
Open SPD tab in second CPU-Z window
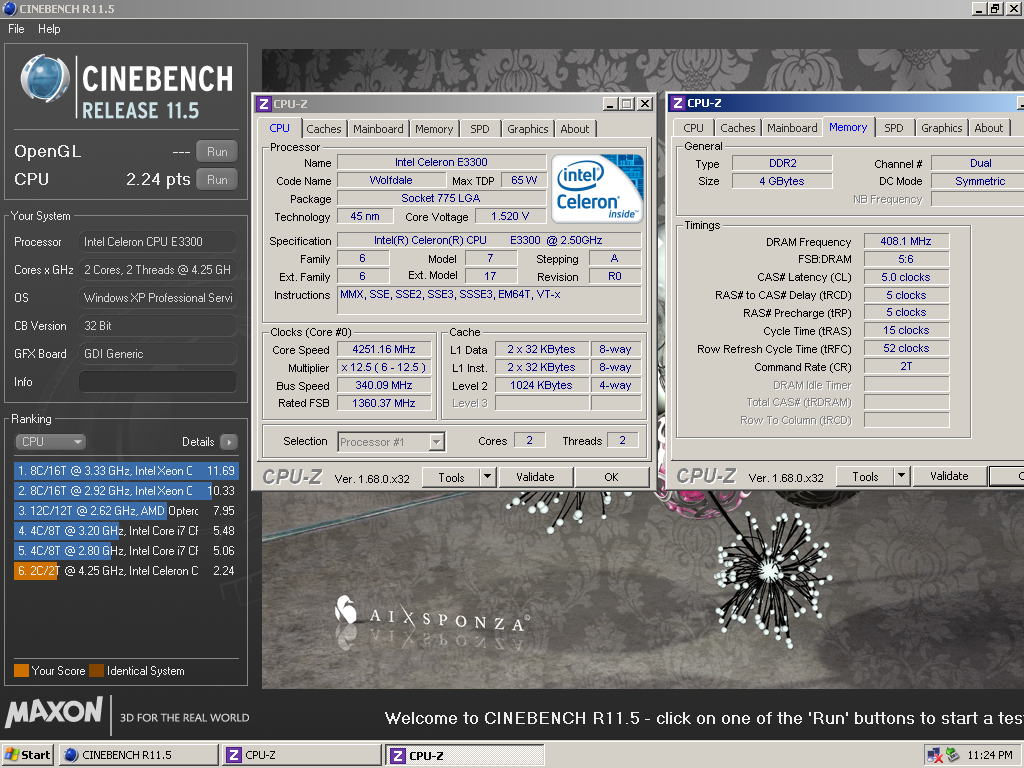point(894,128)
